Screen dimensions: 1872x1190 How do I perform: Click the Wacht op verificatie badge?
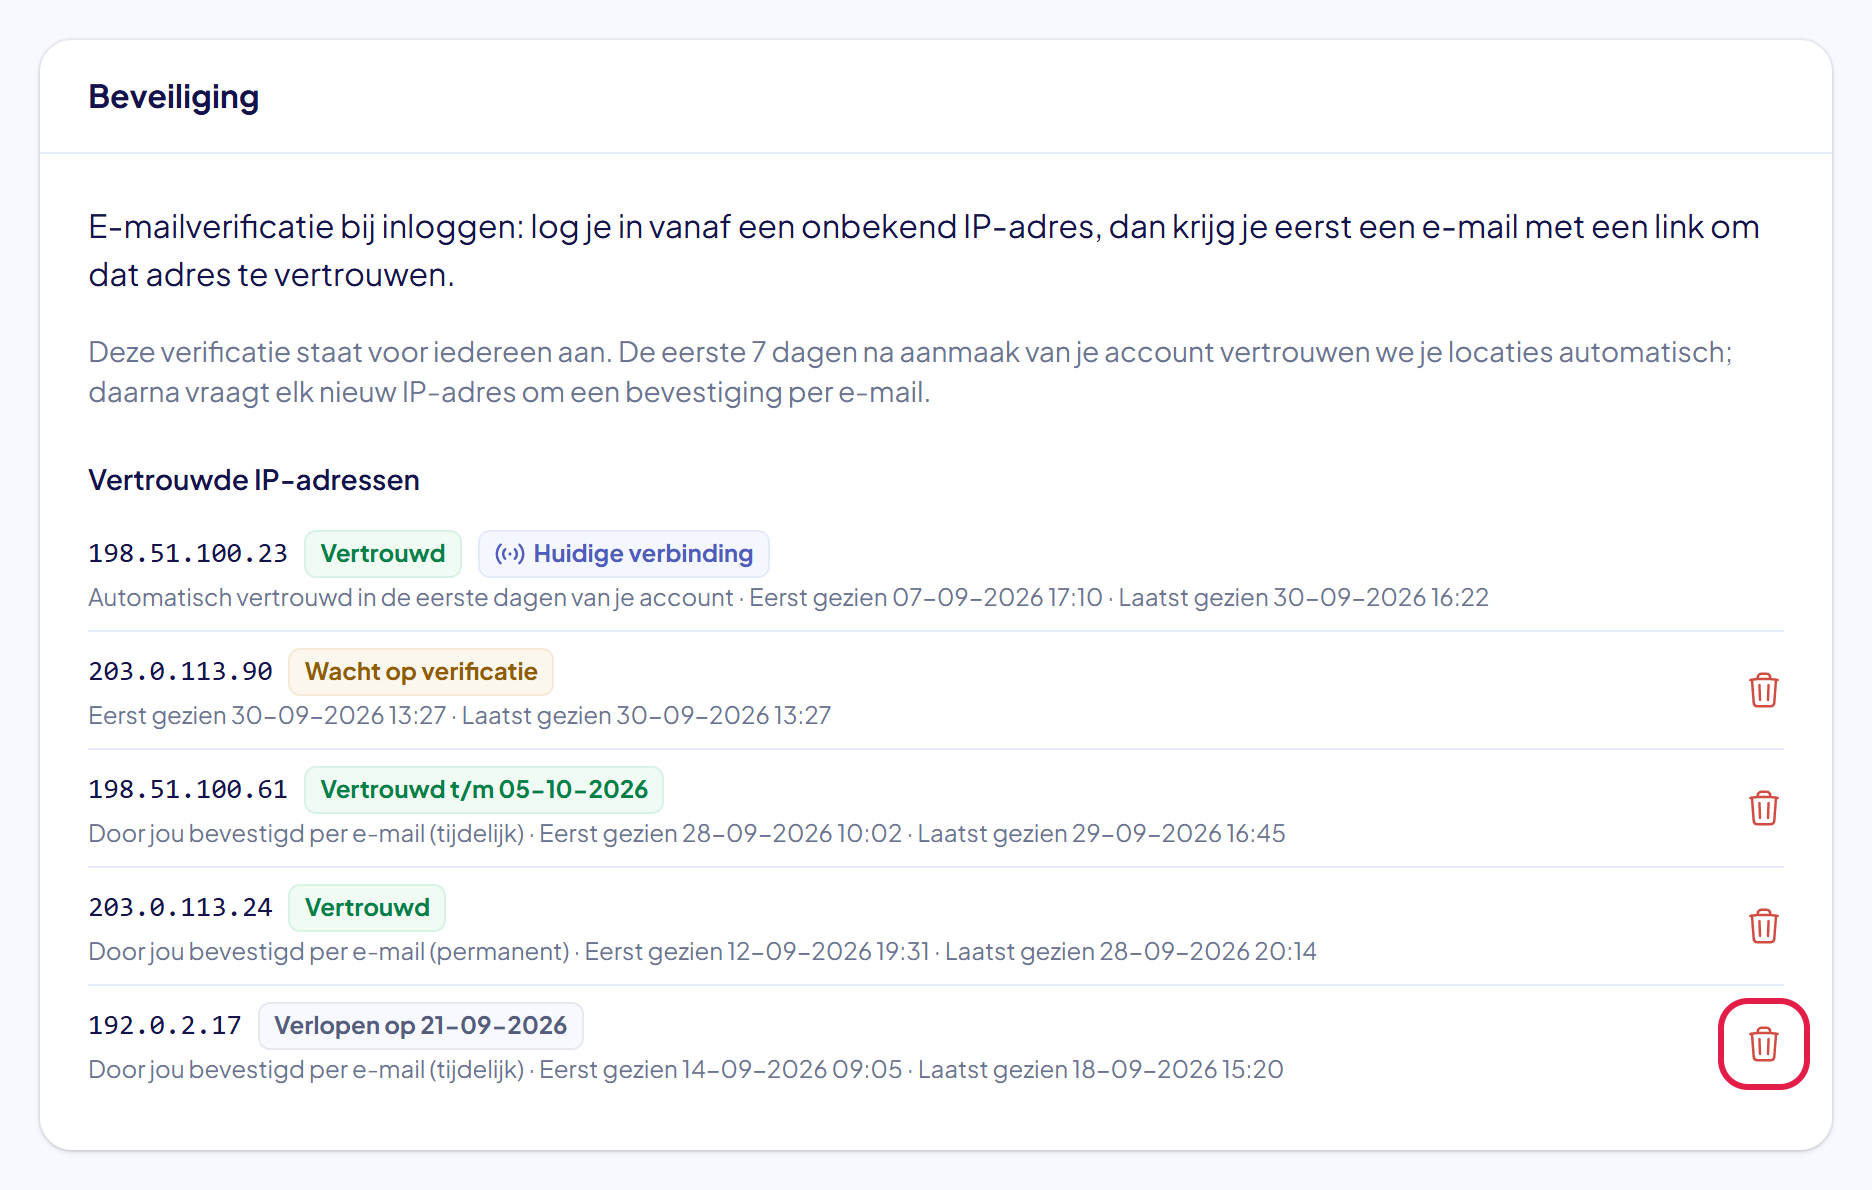pyautogui.click(x=421, y=672)
